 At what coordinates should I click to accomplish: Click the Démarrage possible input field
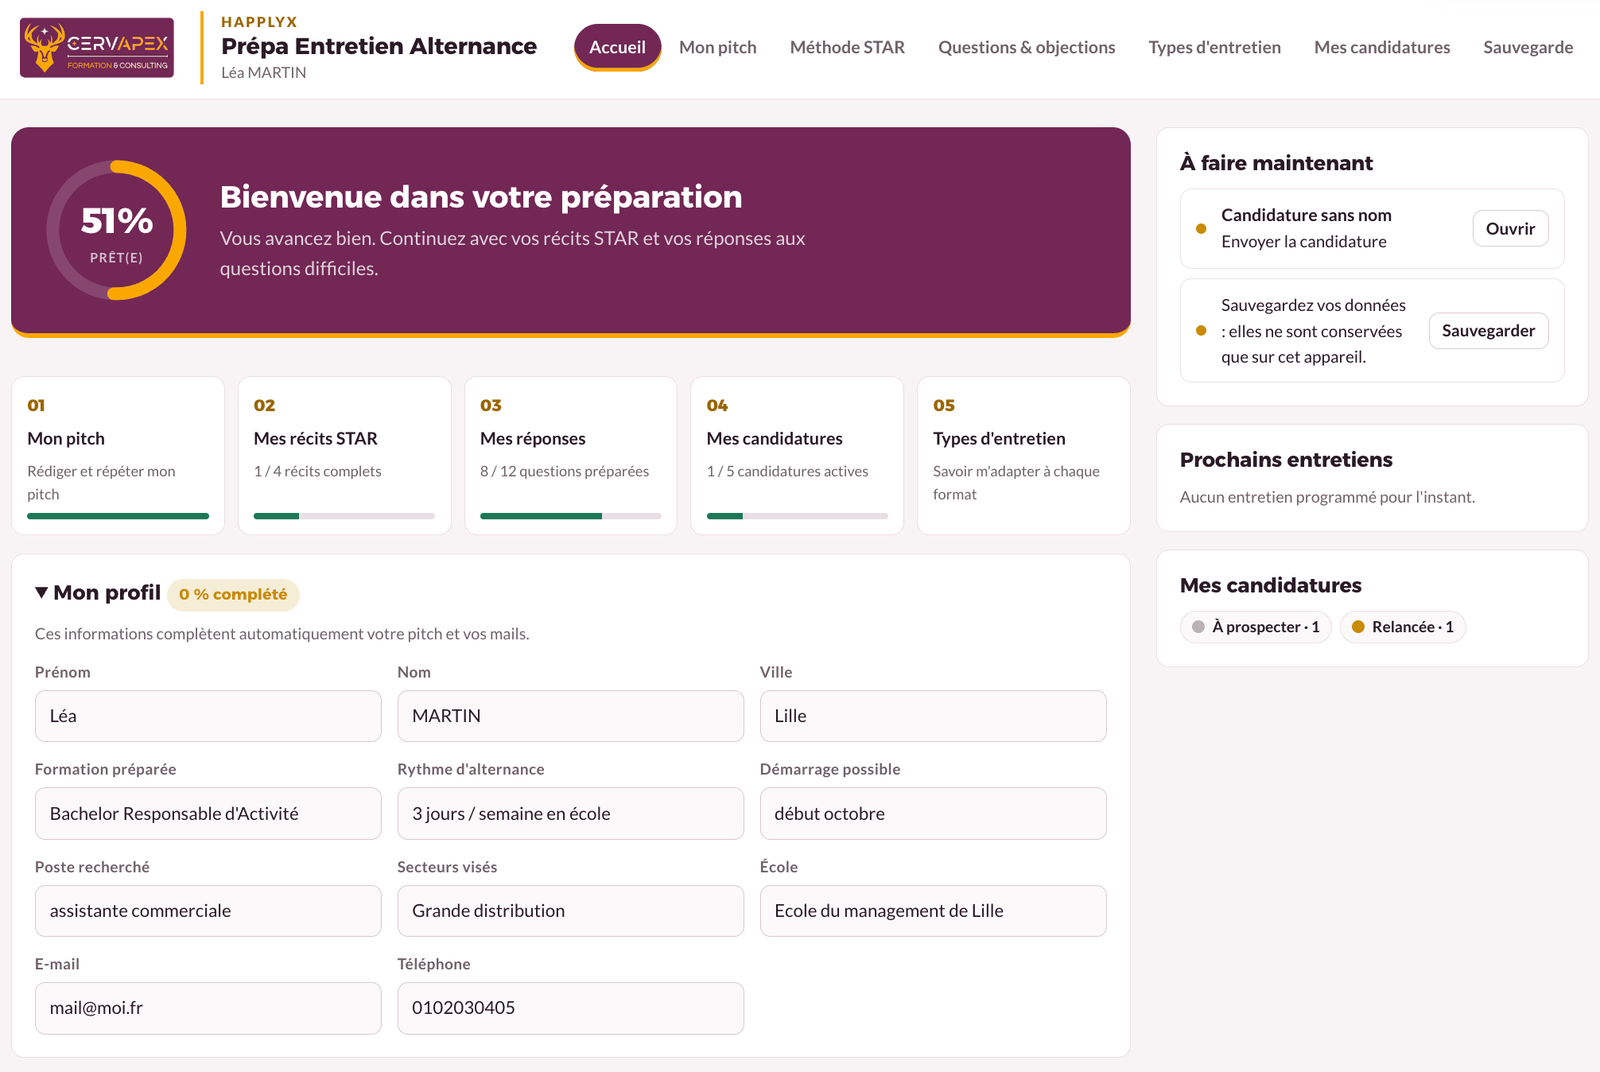pyautogui.click(x=933, y=813)
